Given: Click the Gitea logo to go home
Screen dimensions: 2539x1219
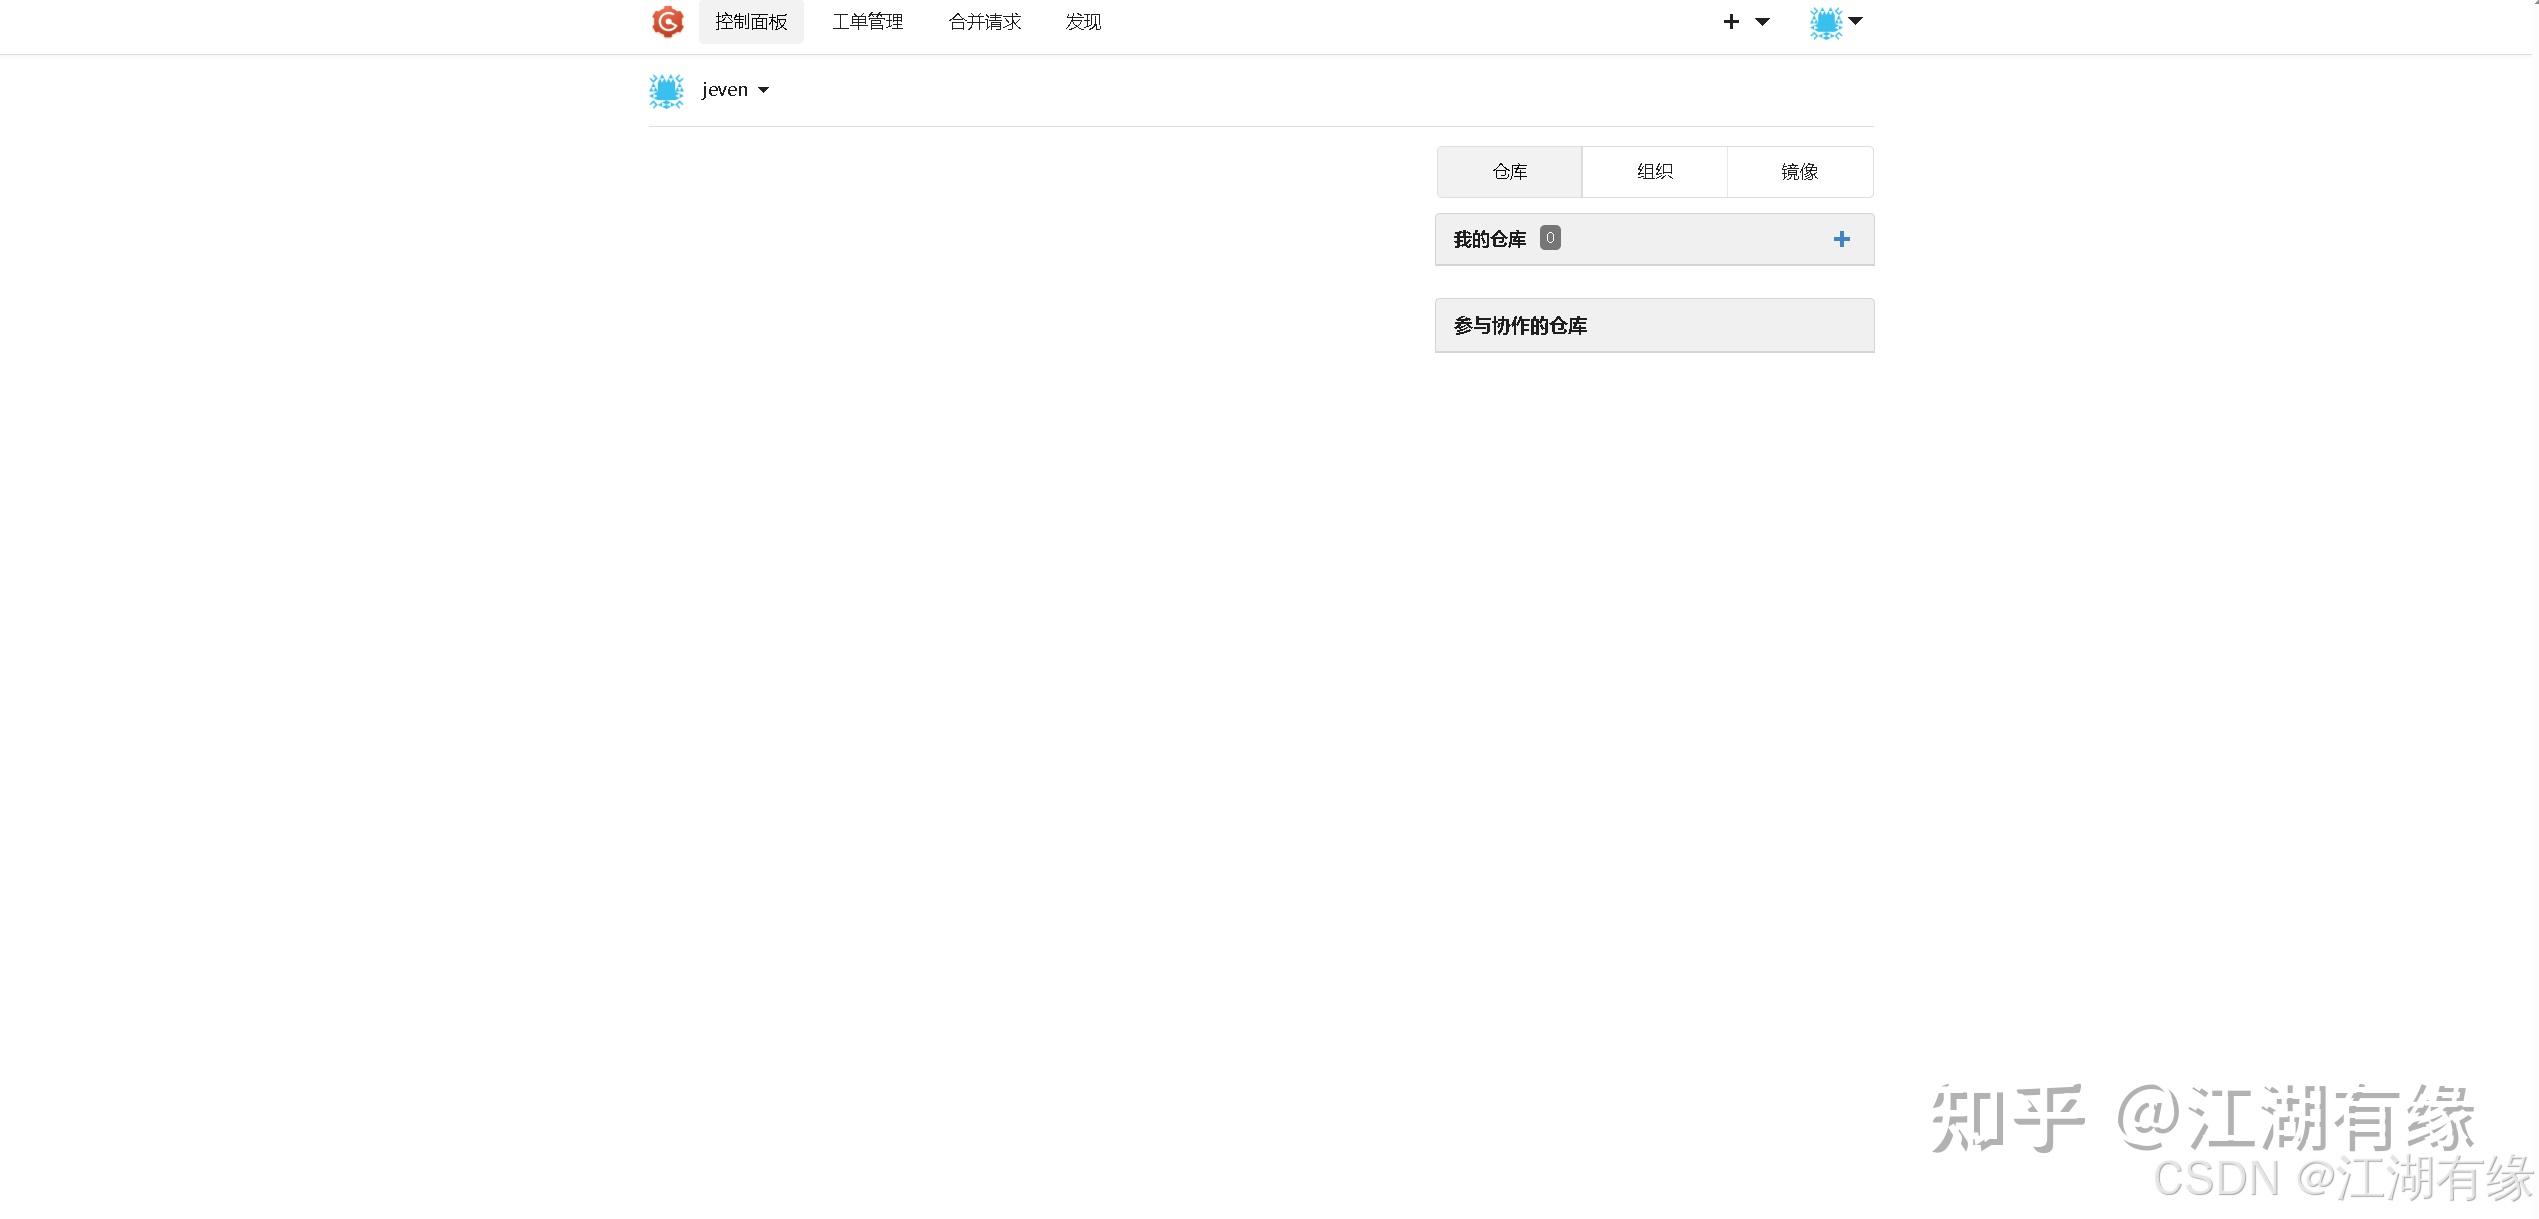Looking at the screenshot, I should (x=667, y=22).
